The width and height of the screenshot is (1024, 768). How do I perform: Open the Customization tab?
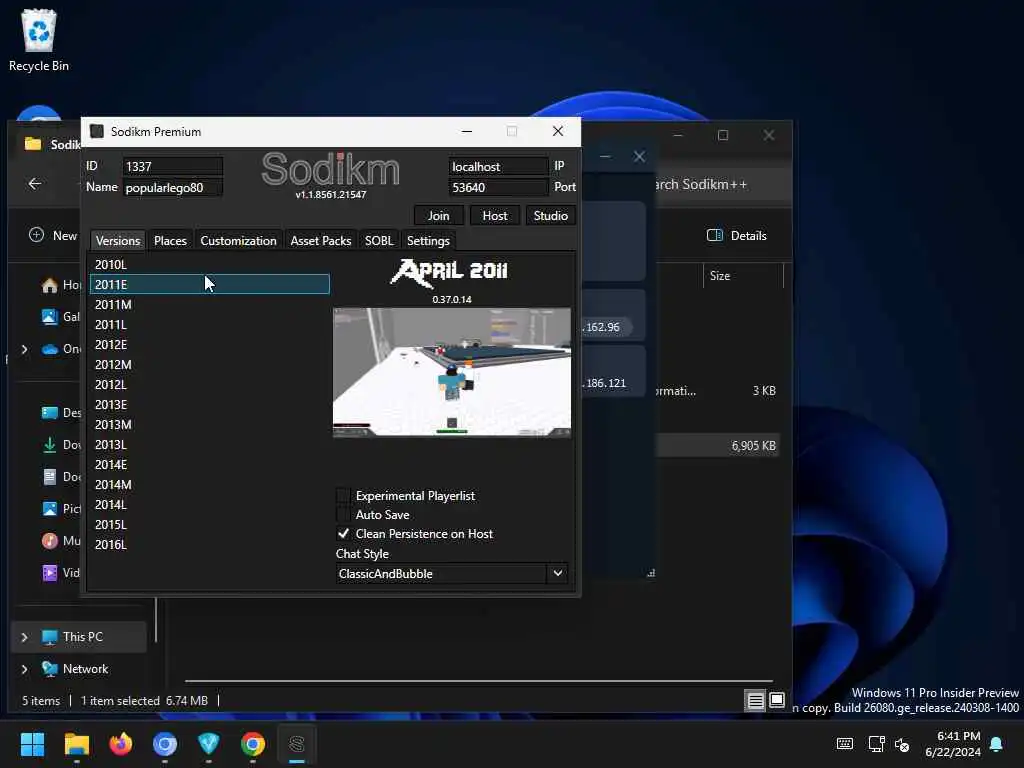click(238, 240)
